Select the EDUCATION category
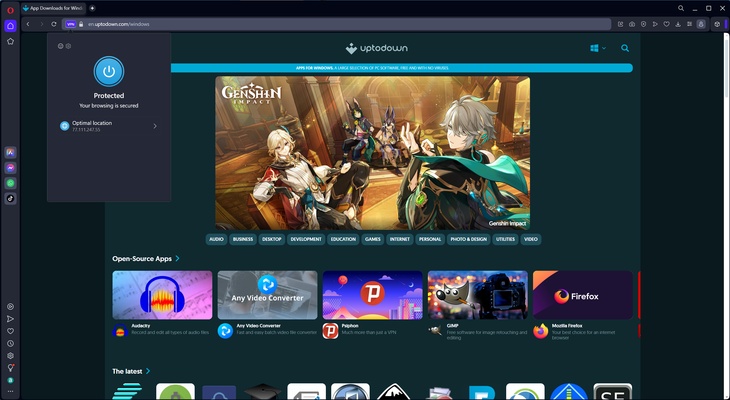This screenshot has height=400, width=730. point(343,239)
